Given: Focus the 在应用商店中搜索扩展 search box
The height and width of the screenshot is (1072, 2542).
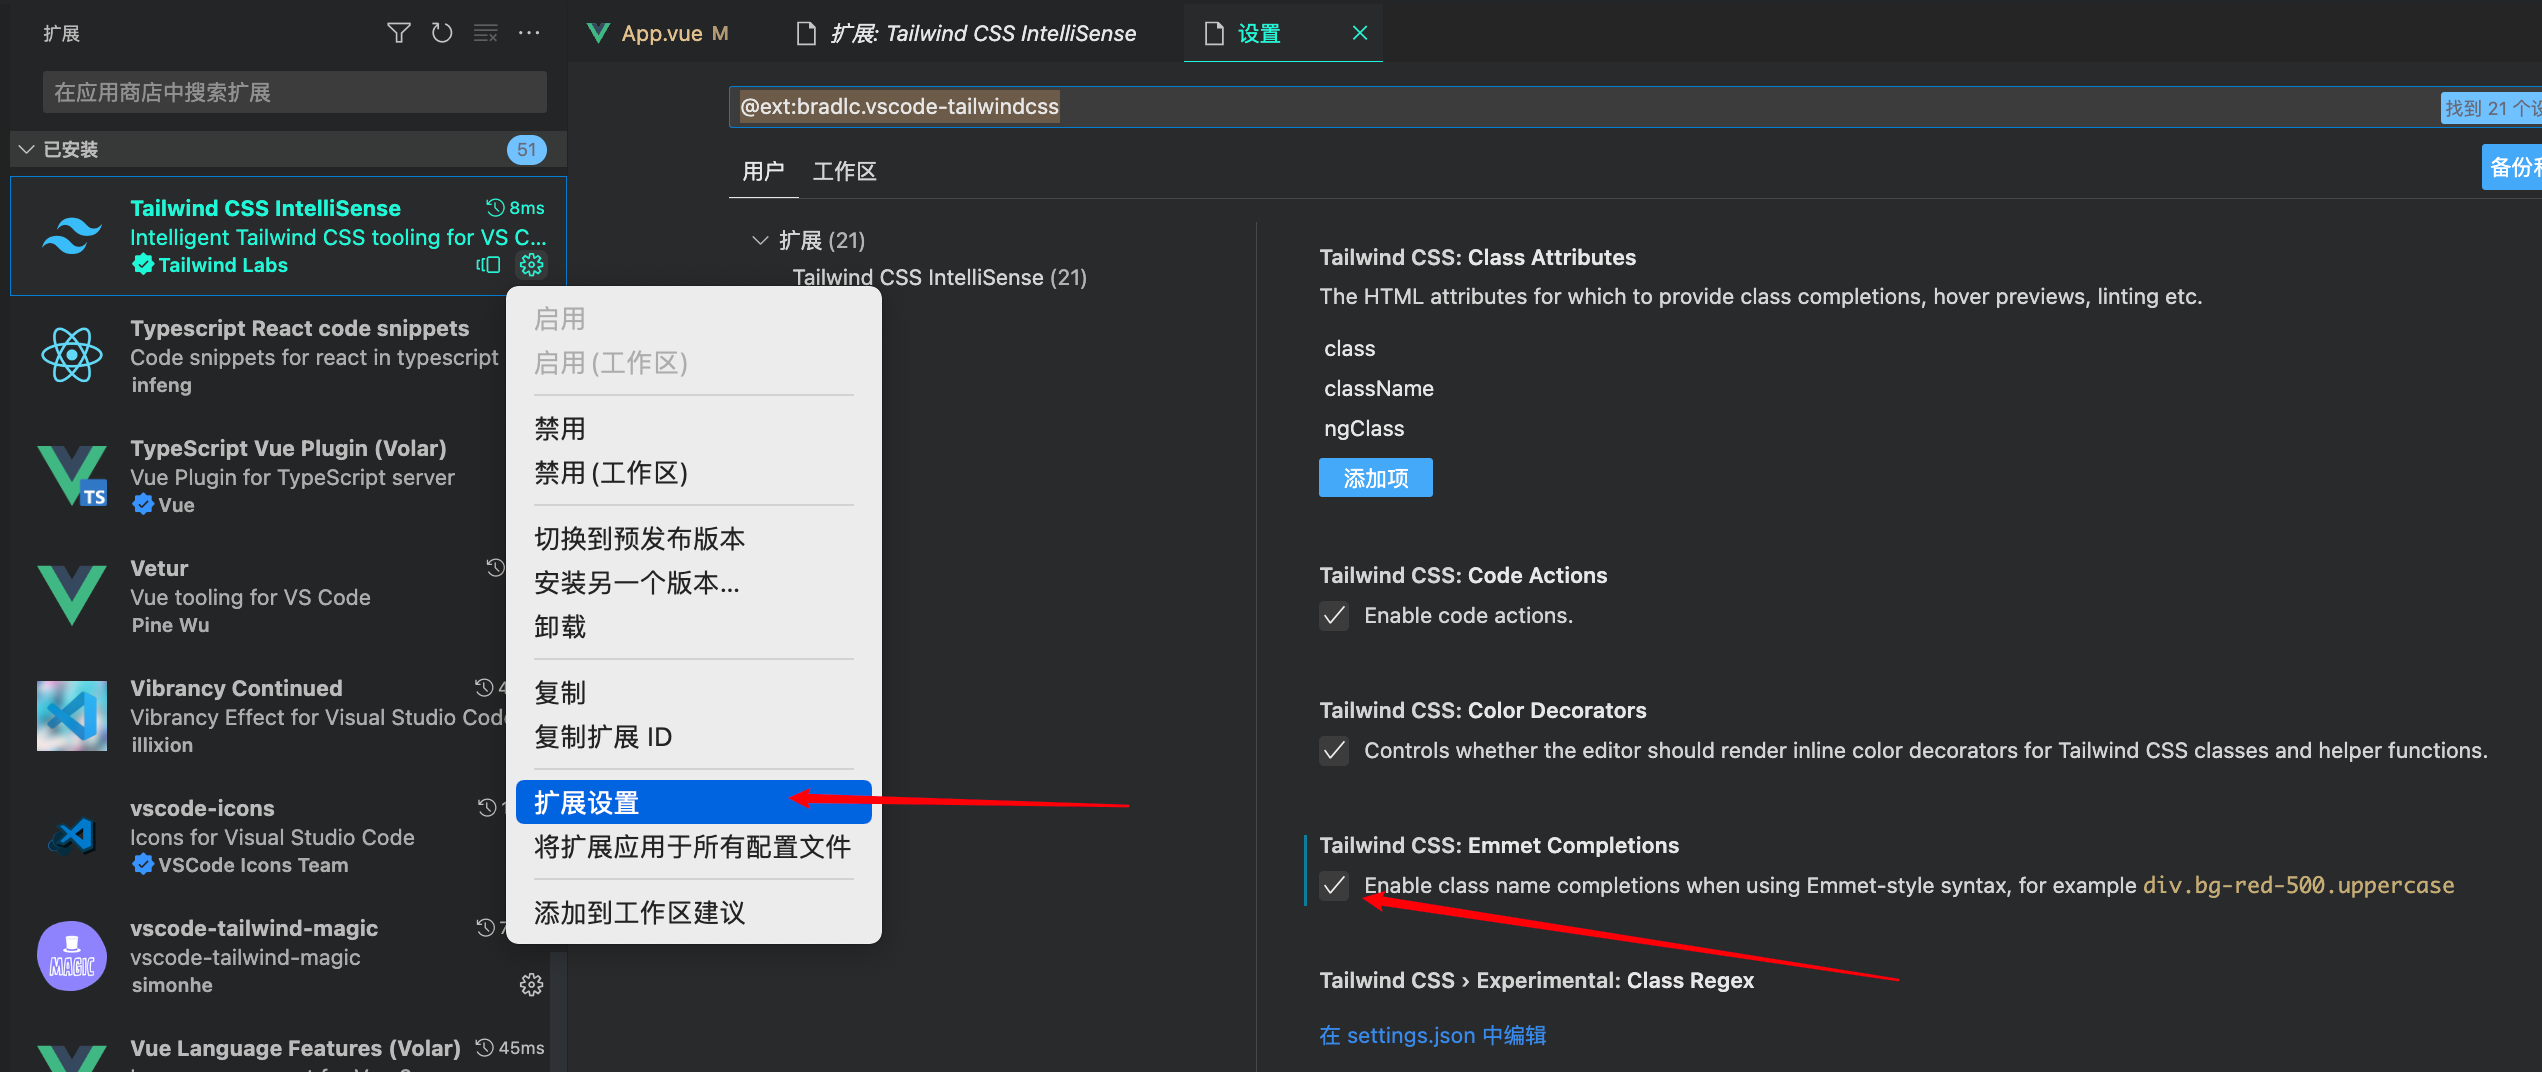Looking at the screenshot, I should 294,92.
